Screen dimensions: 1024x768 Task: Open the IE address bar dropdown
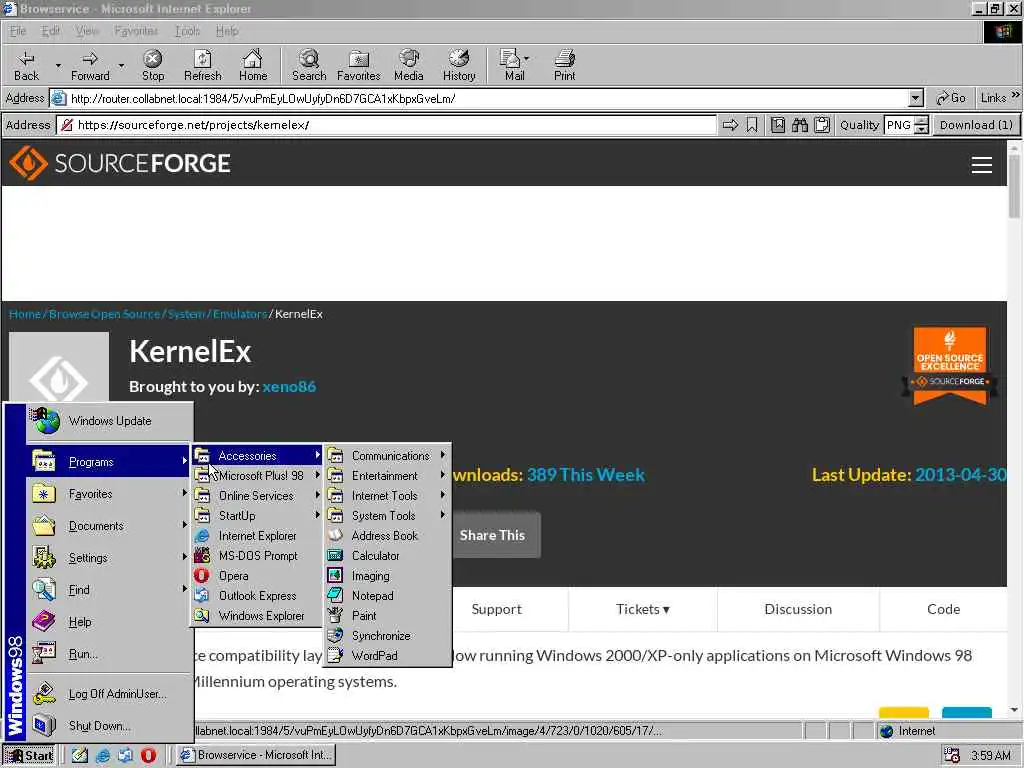pyautogui.click(x=916, y=99)
